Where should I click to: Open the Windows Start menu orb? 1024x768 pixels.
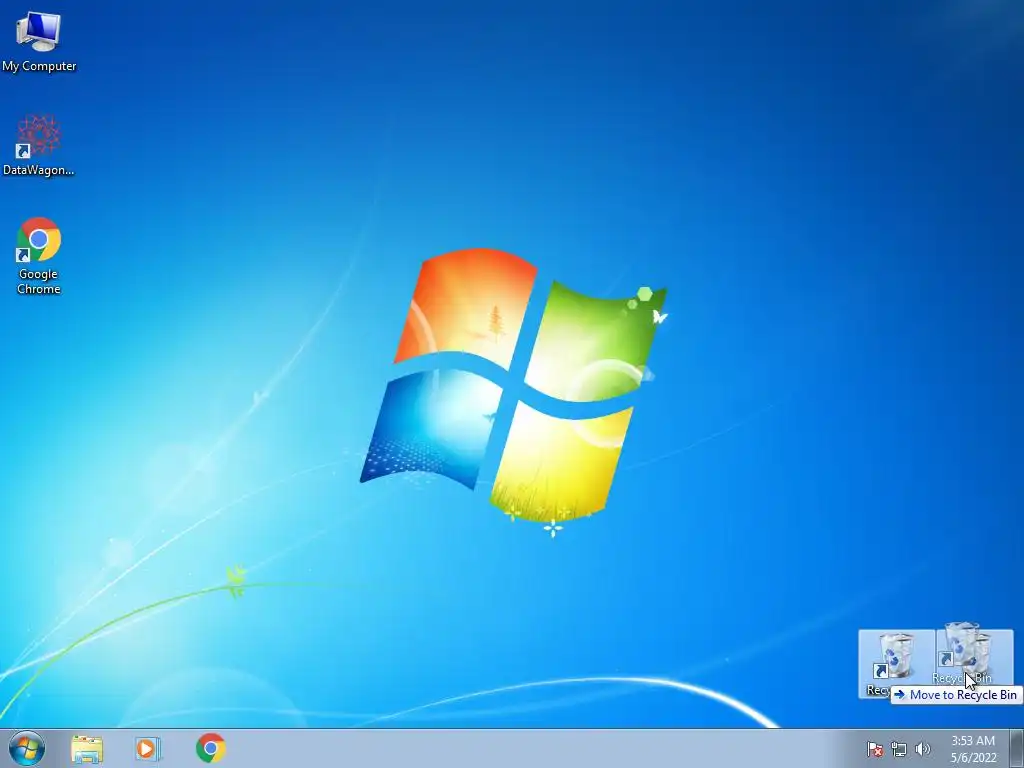(27, 748)
